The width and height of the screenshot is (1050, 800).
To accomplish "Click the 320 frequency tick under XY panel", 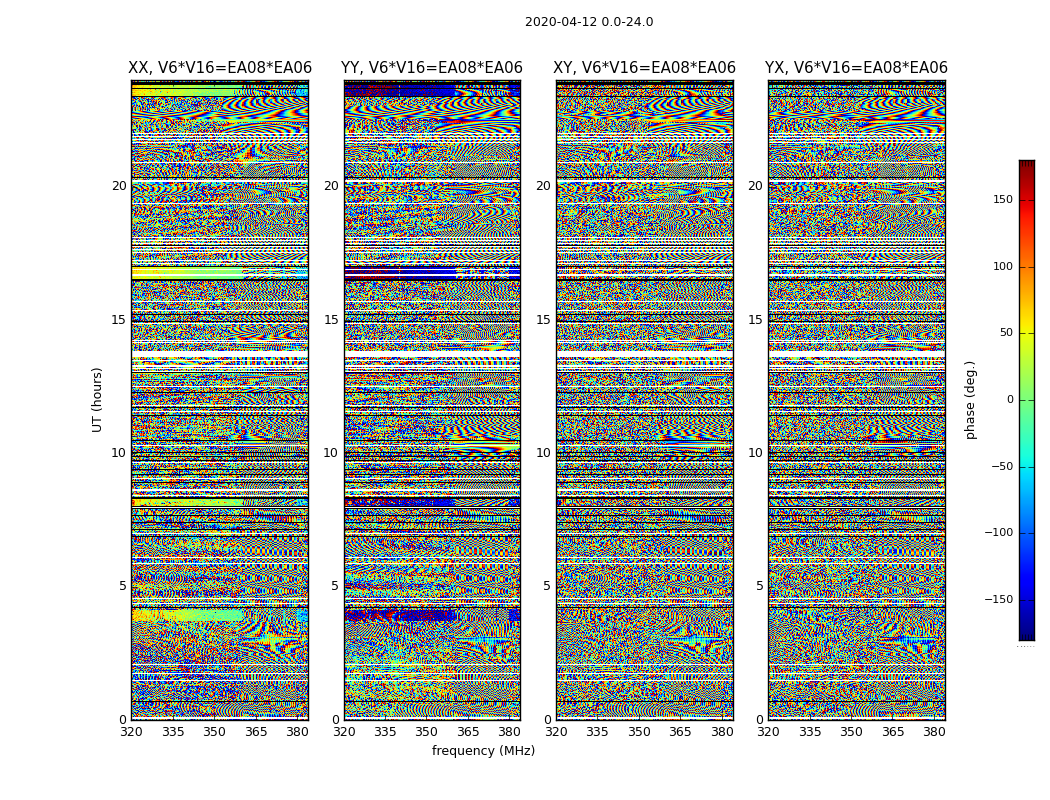I will tap(556, 732).
